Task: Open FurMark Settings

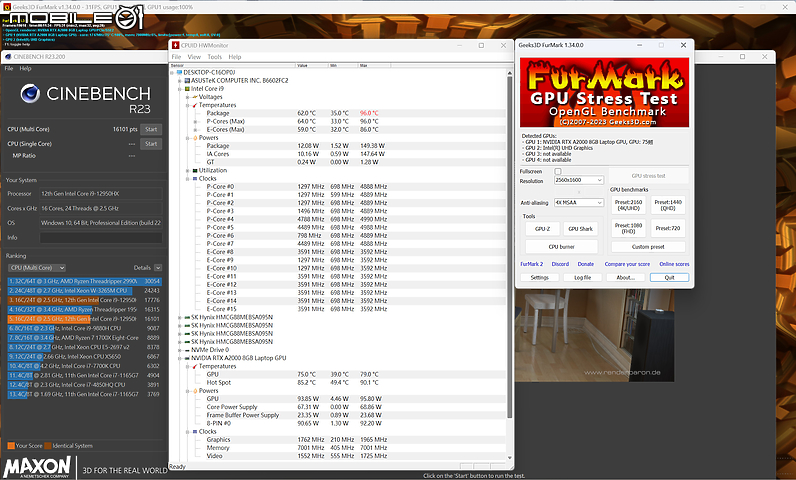Action: pyautogui.click(x=540, y=278)
